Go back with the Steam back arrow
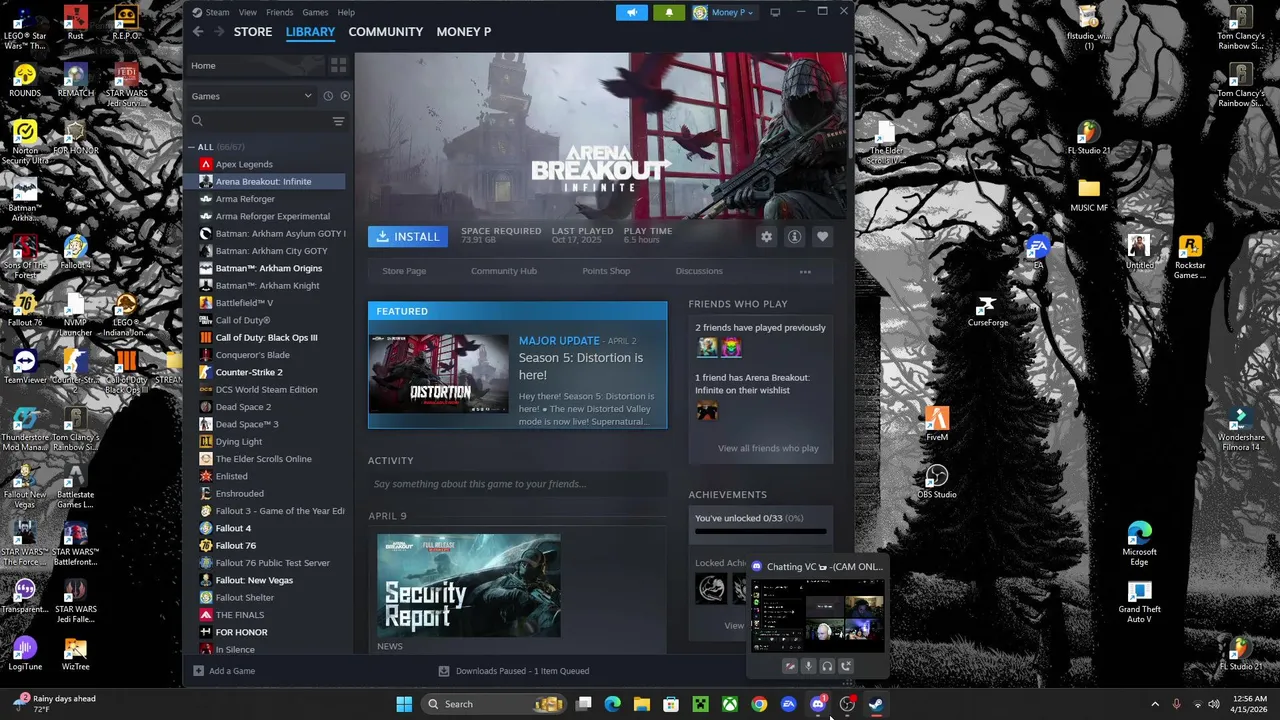This screenshot has height=720, width=1280. pos(198,32)
